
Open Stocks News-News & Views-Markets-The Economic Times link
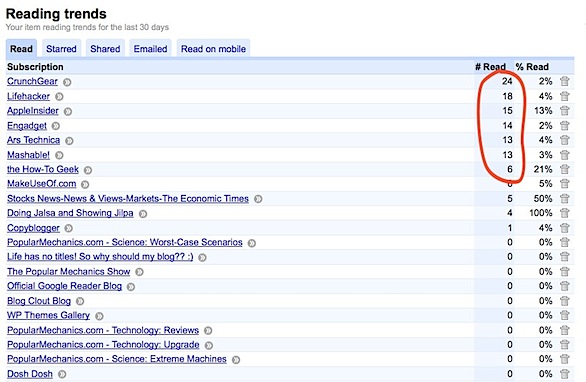click(128, 198)
